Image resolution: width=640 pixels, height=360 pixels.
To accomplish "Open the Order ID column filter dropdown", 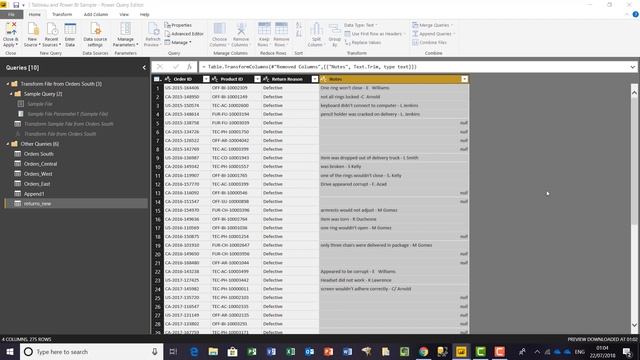I will click(x=206, y=79).
